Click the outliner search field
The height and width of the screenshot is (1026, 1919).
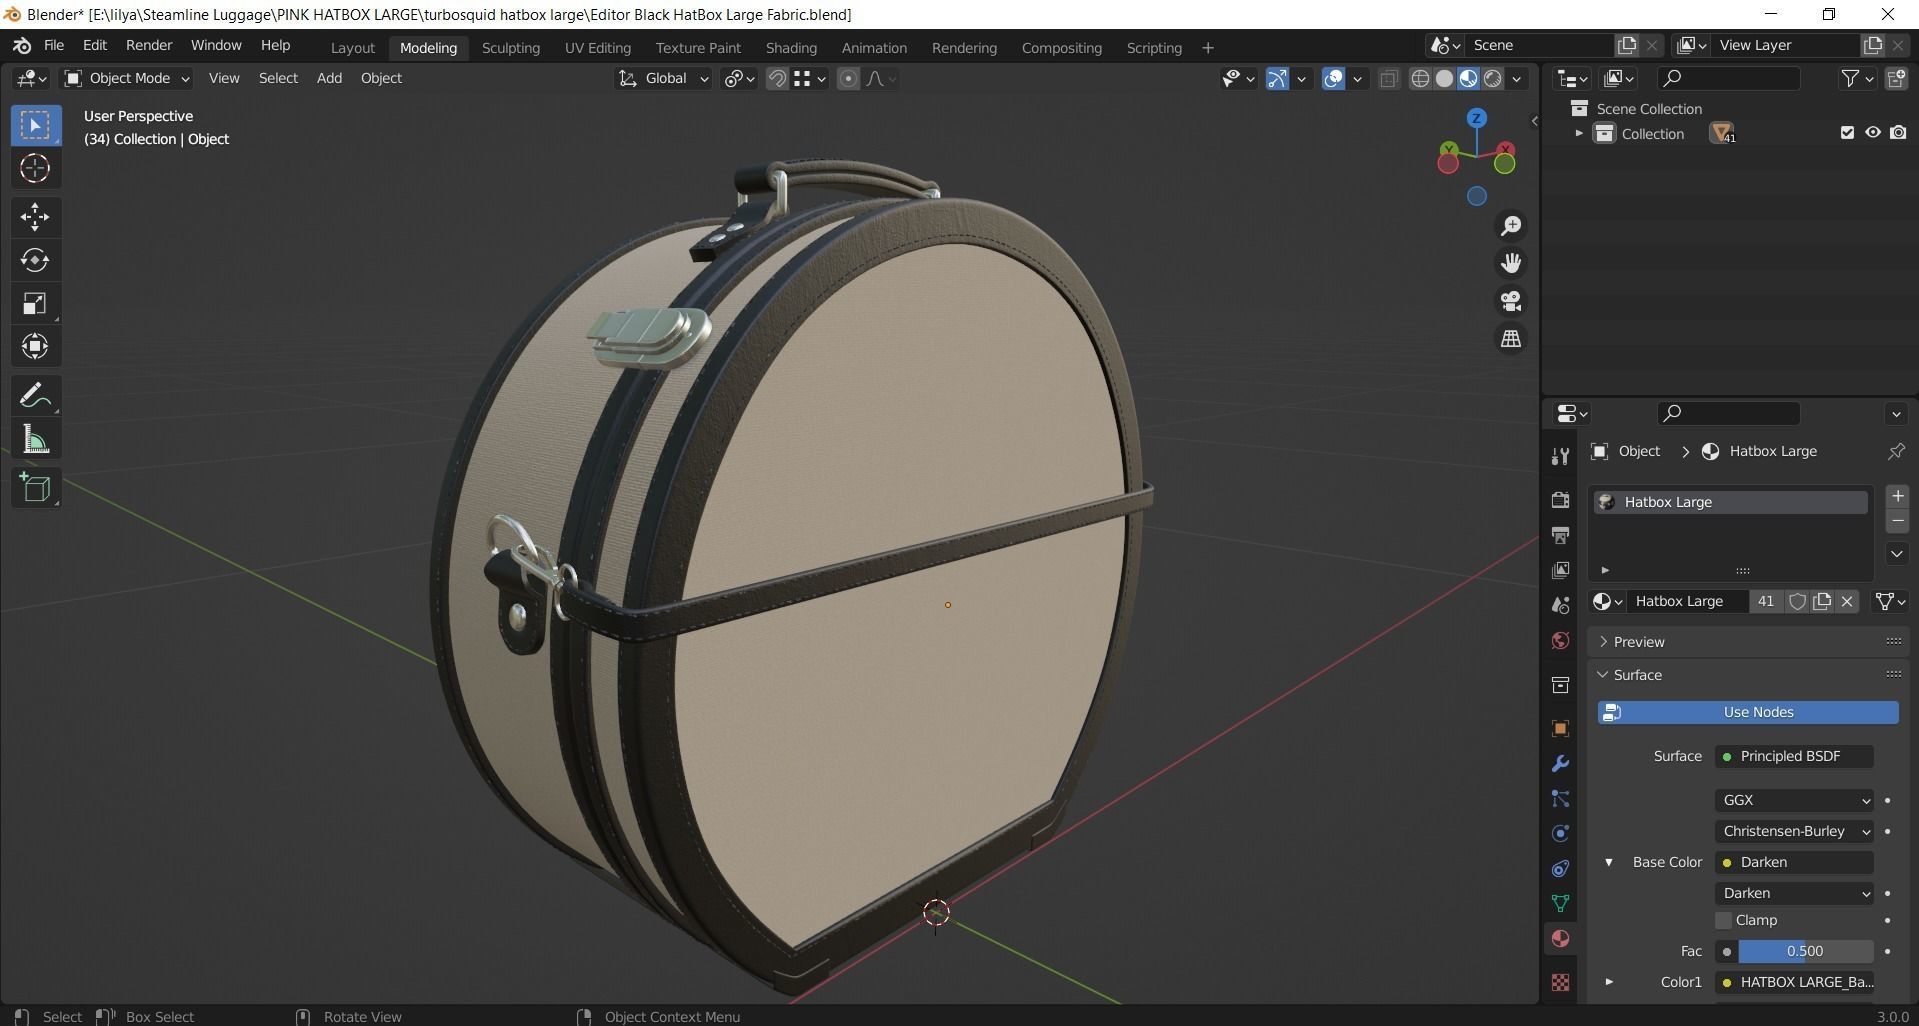(1728, 78)
